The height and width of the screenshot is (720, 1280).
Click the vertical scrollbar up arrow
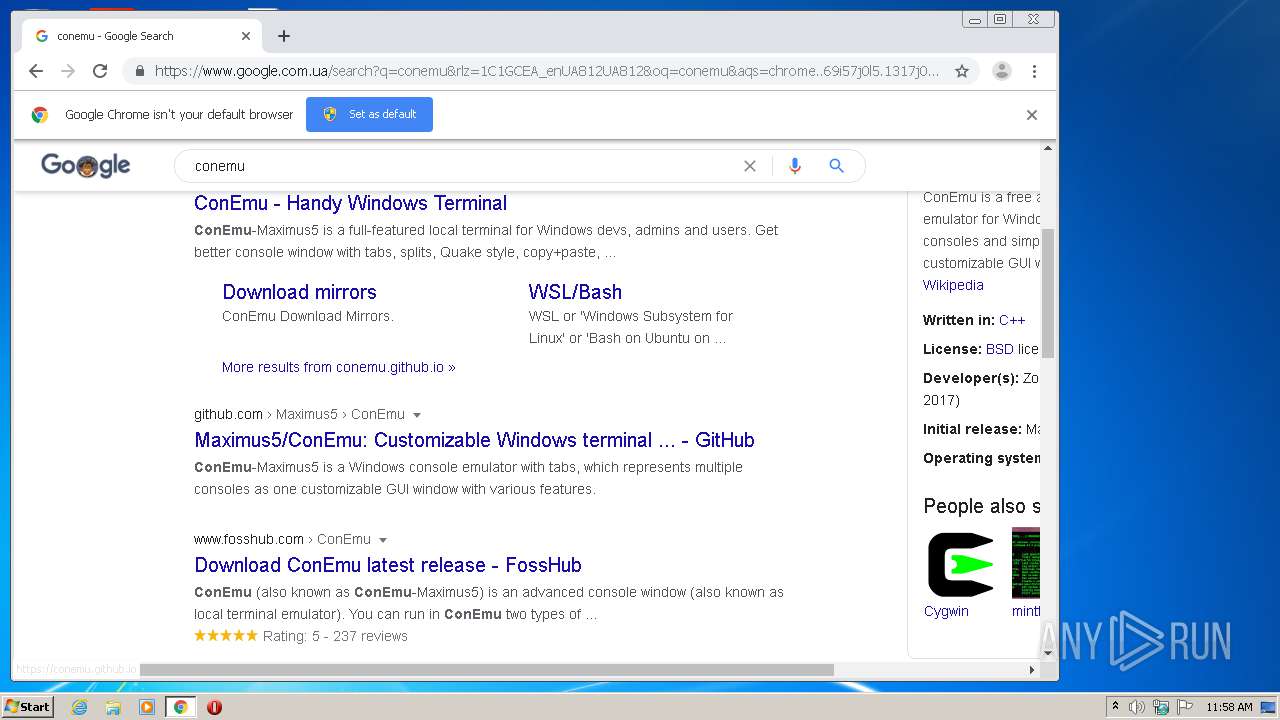[x=1048, y=148]
